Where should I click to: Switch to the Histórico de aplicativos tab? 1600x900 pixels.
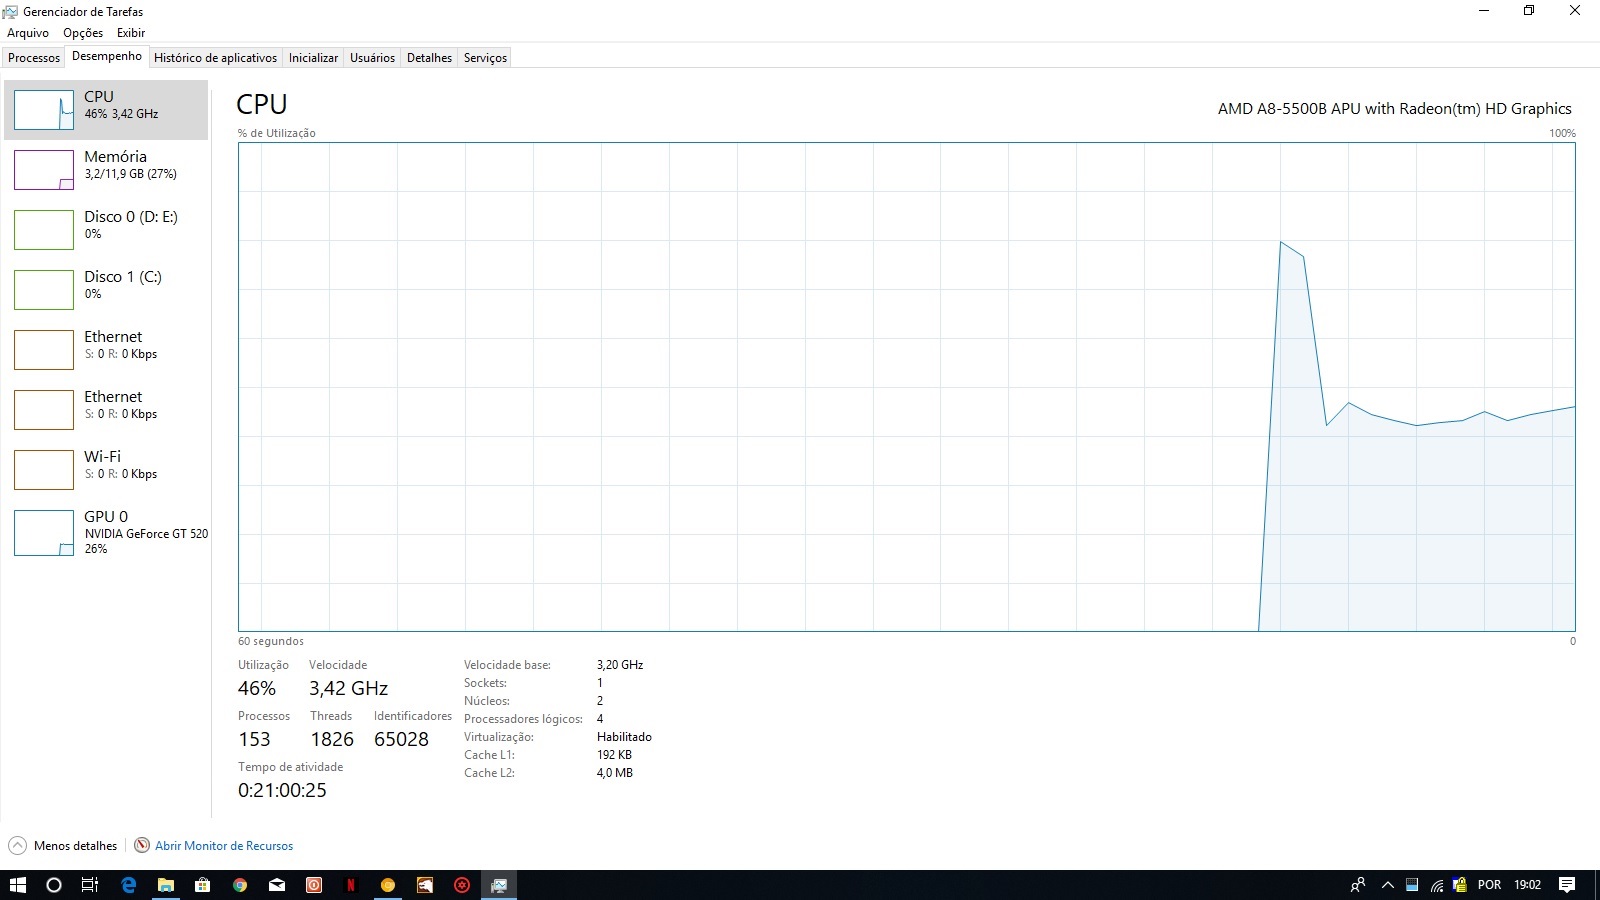coord(215,58)
